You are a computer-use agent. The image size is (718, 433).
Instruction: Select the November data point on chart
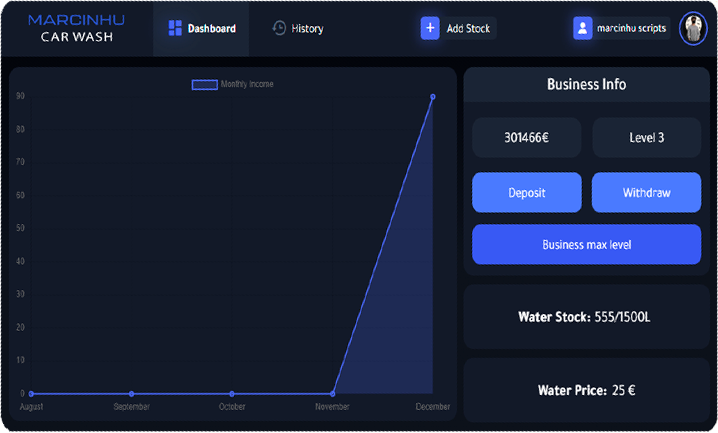click(x=332, y=394)
